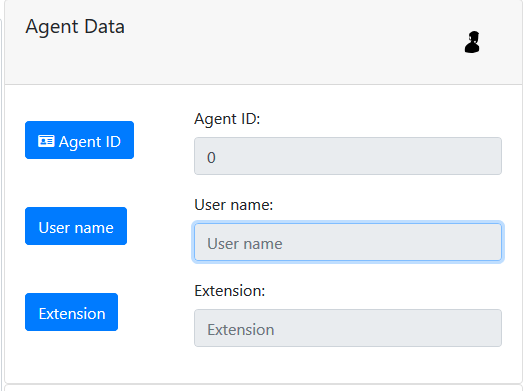Click into the User name text field
This screenshot has width=529, height=391.
(348, 242)
